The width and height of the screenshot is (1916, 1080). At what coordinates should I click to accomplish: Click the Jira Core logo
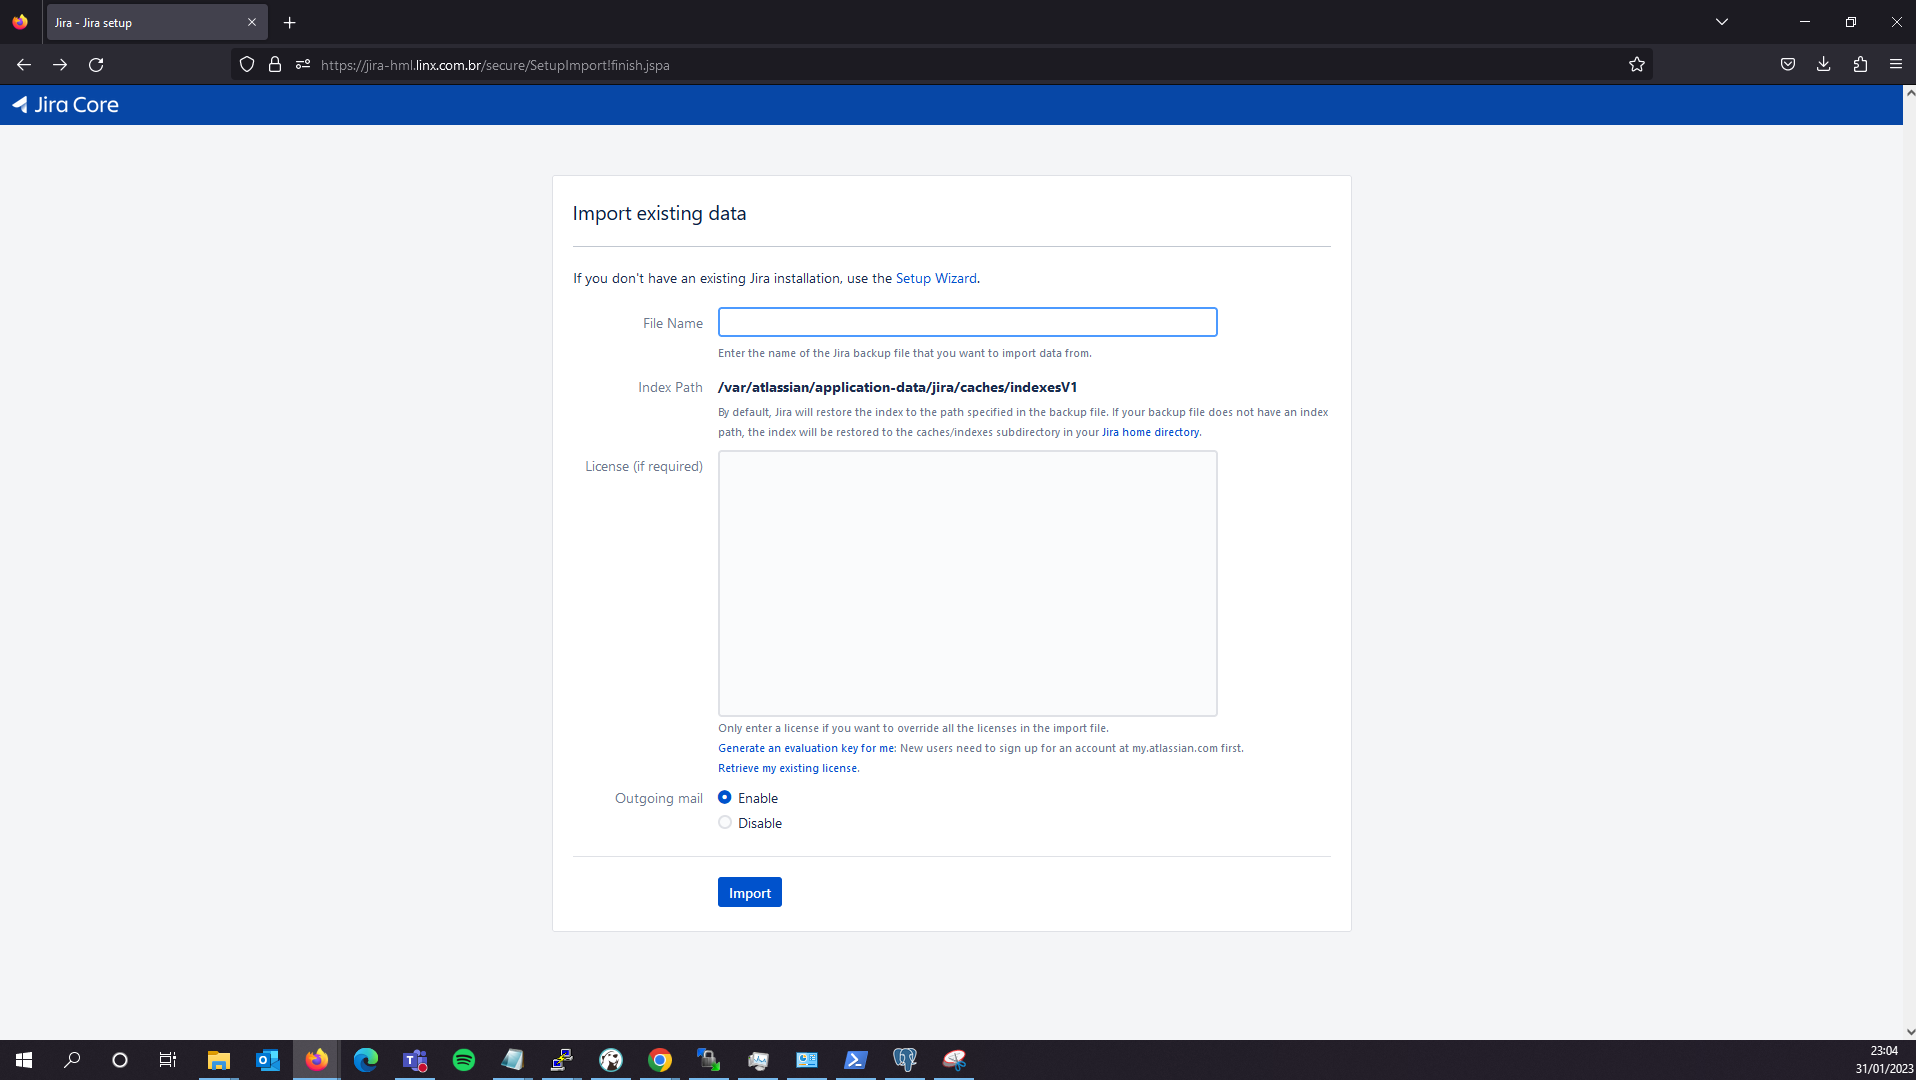[x=65, y=105]
